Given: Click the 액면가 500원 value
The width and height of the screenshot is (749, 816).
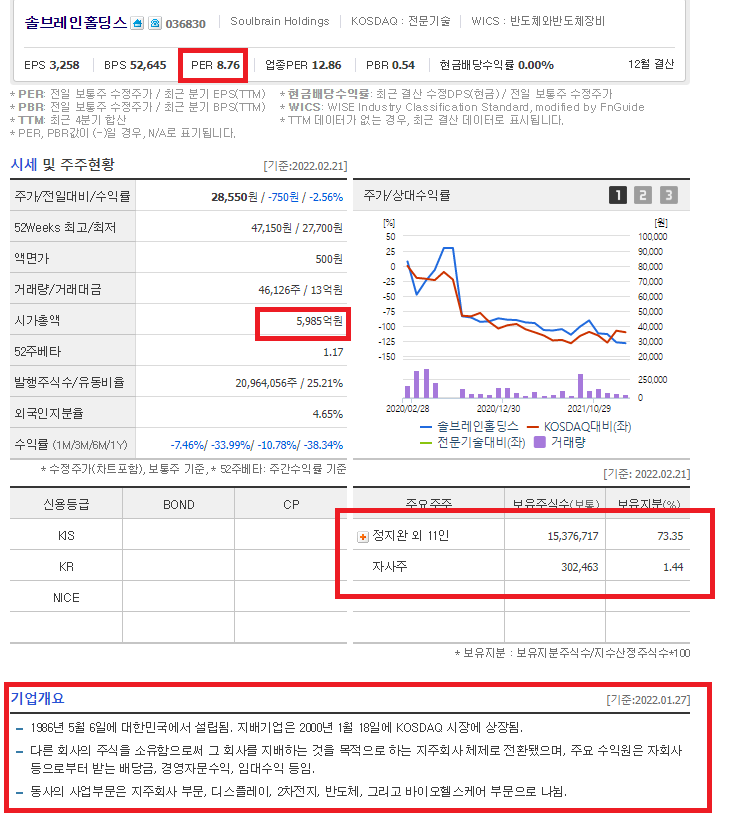Looking at the screenshot, I should 329,259.
